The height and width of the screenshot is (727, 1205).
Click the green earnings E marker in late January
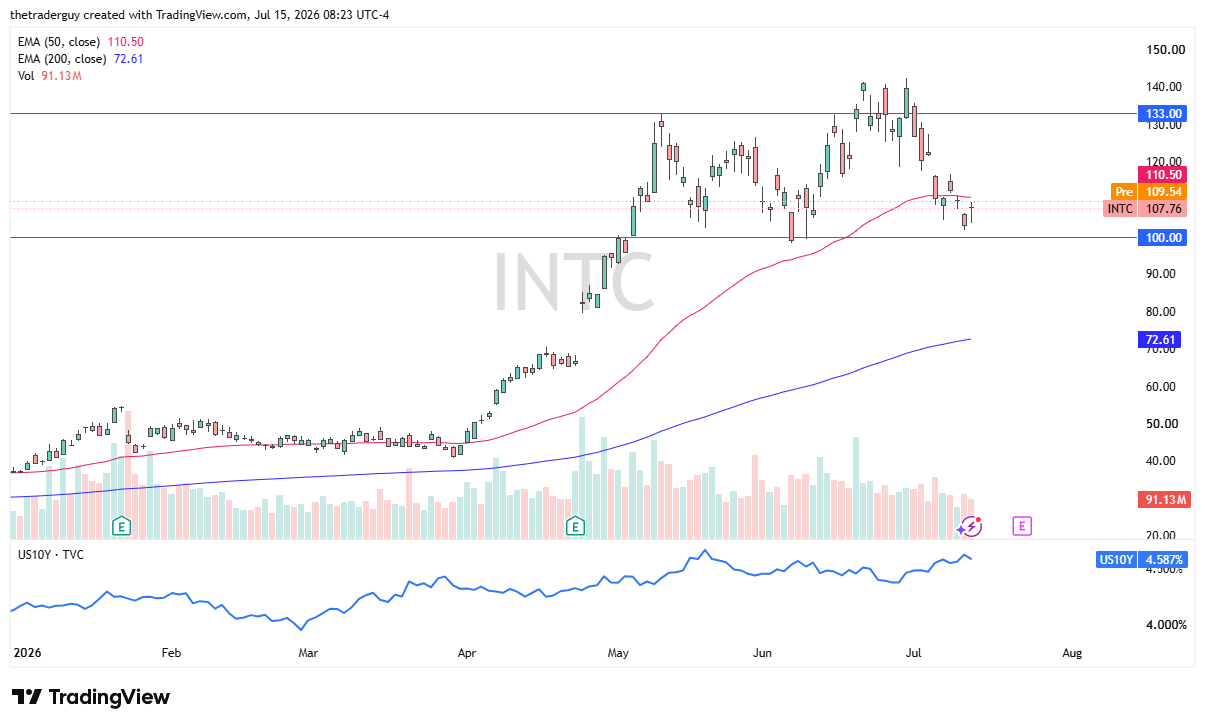[x=122, y=525]
